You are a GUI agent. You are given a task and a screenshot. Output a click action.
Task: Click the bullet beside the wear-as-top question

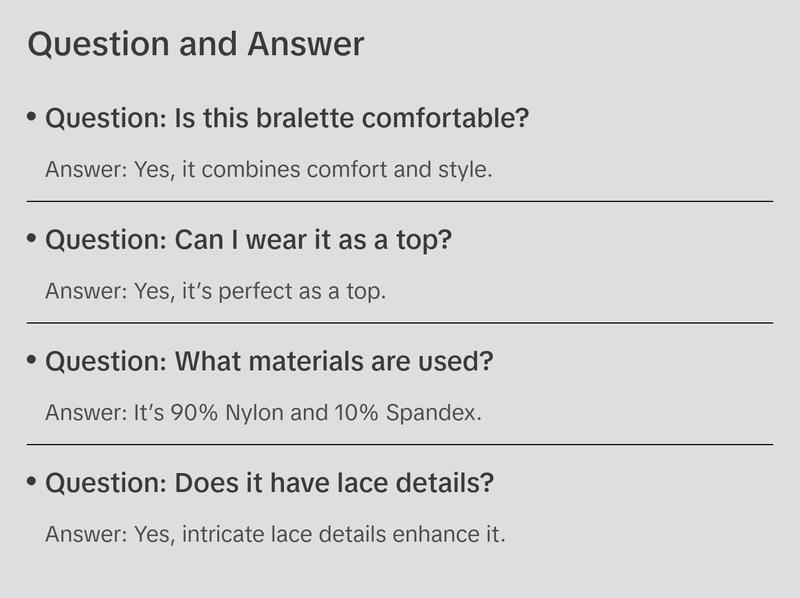pos(32,239)
